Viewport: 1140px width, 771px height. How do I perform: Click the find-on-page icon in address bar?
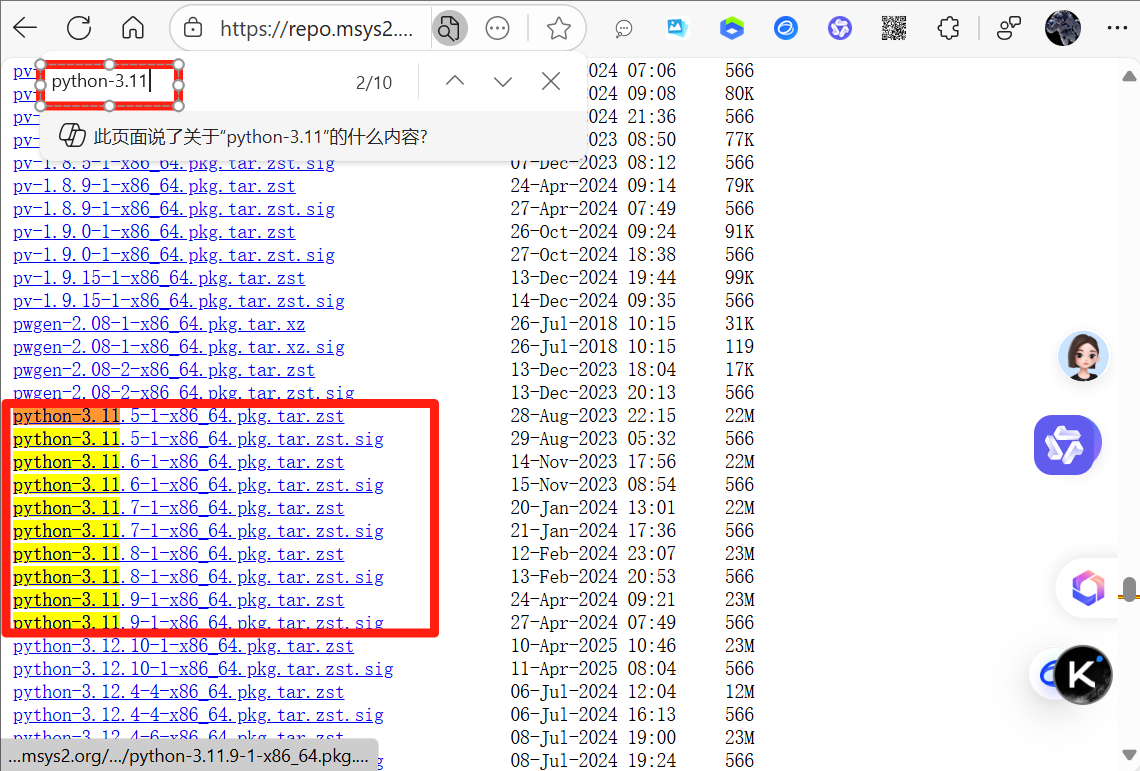click(x=449, y=29)
